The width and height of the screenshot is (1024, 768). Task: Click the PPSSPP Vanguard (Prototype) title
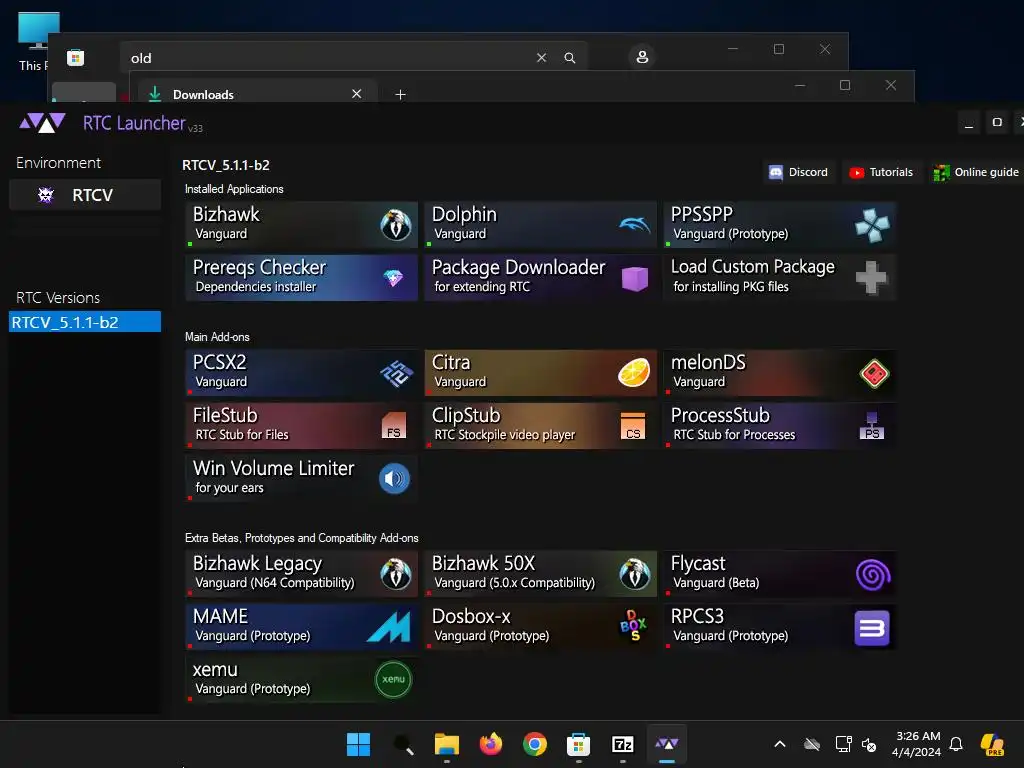pos(702,214)
